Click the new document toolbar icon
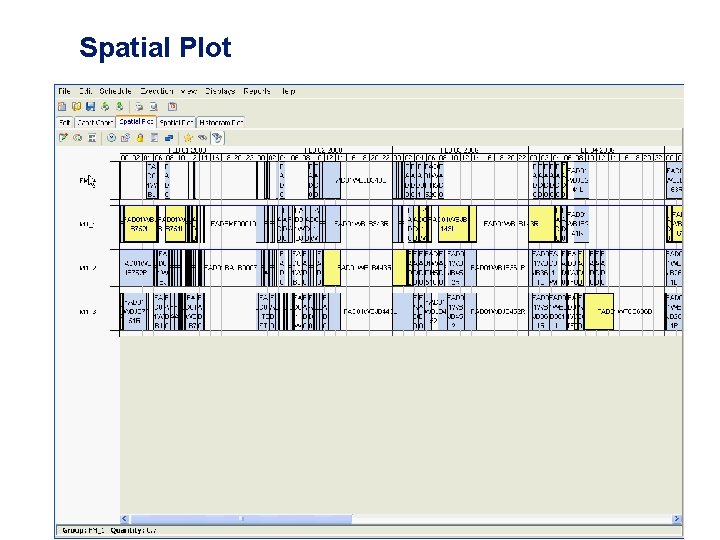 click(x=62, y=107)
